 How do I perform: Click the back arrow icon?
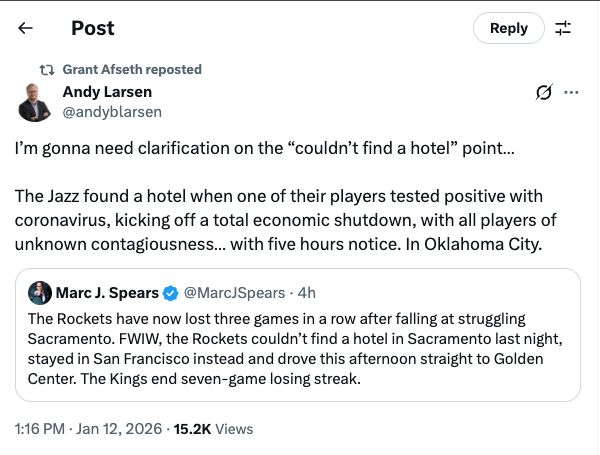point(26,28)
